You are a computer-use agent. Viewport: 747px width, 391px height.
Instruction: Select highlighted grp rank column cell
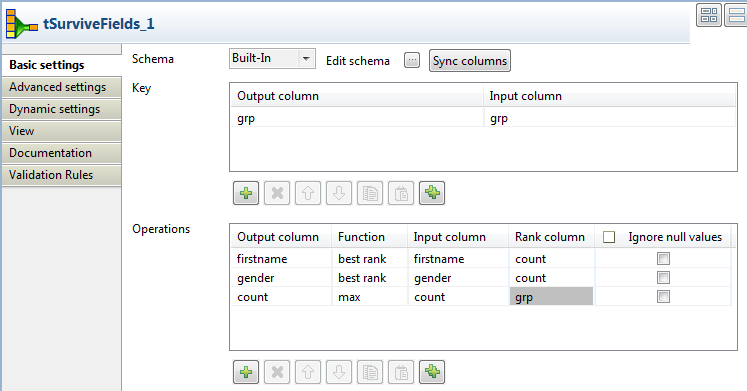click(552, 297)
